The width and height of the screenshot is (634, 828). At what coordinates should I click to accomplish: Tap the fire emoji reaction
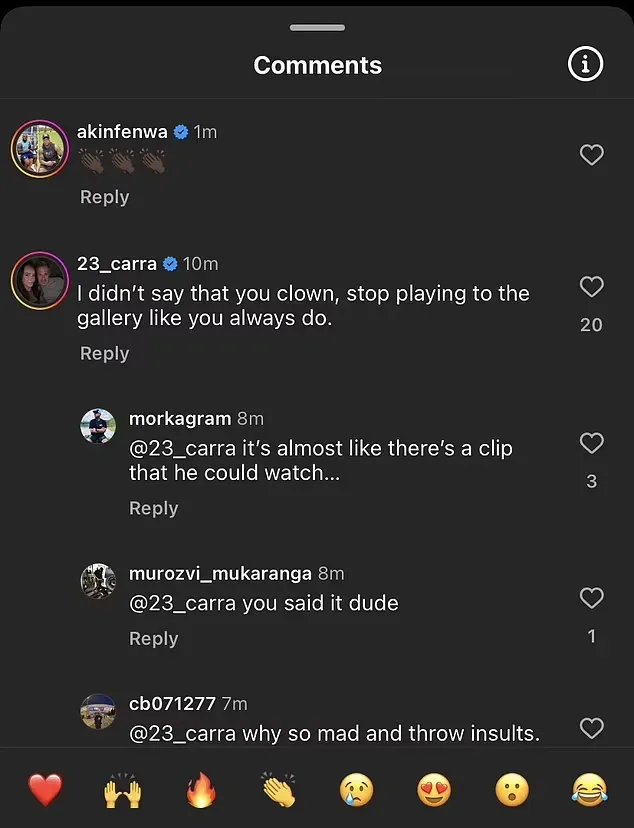pos(201,791)
